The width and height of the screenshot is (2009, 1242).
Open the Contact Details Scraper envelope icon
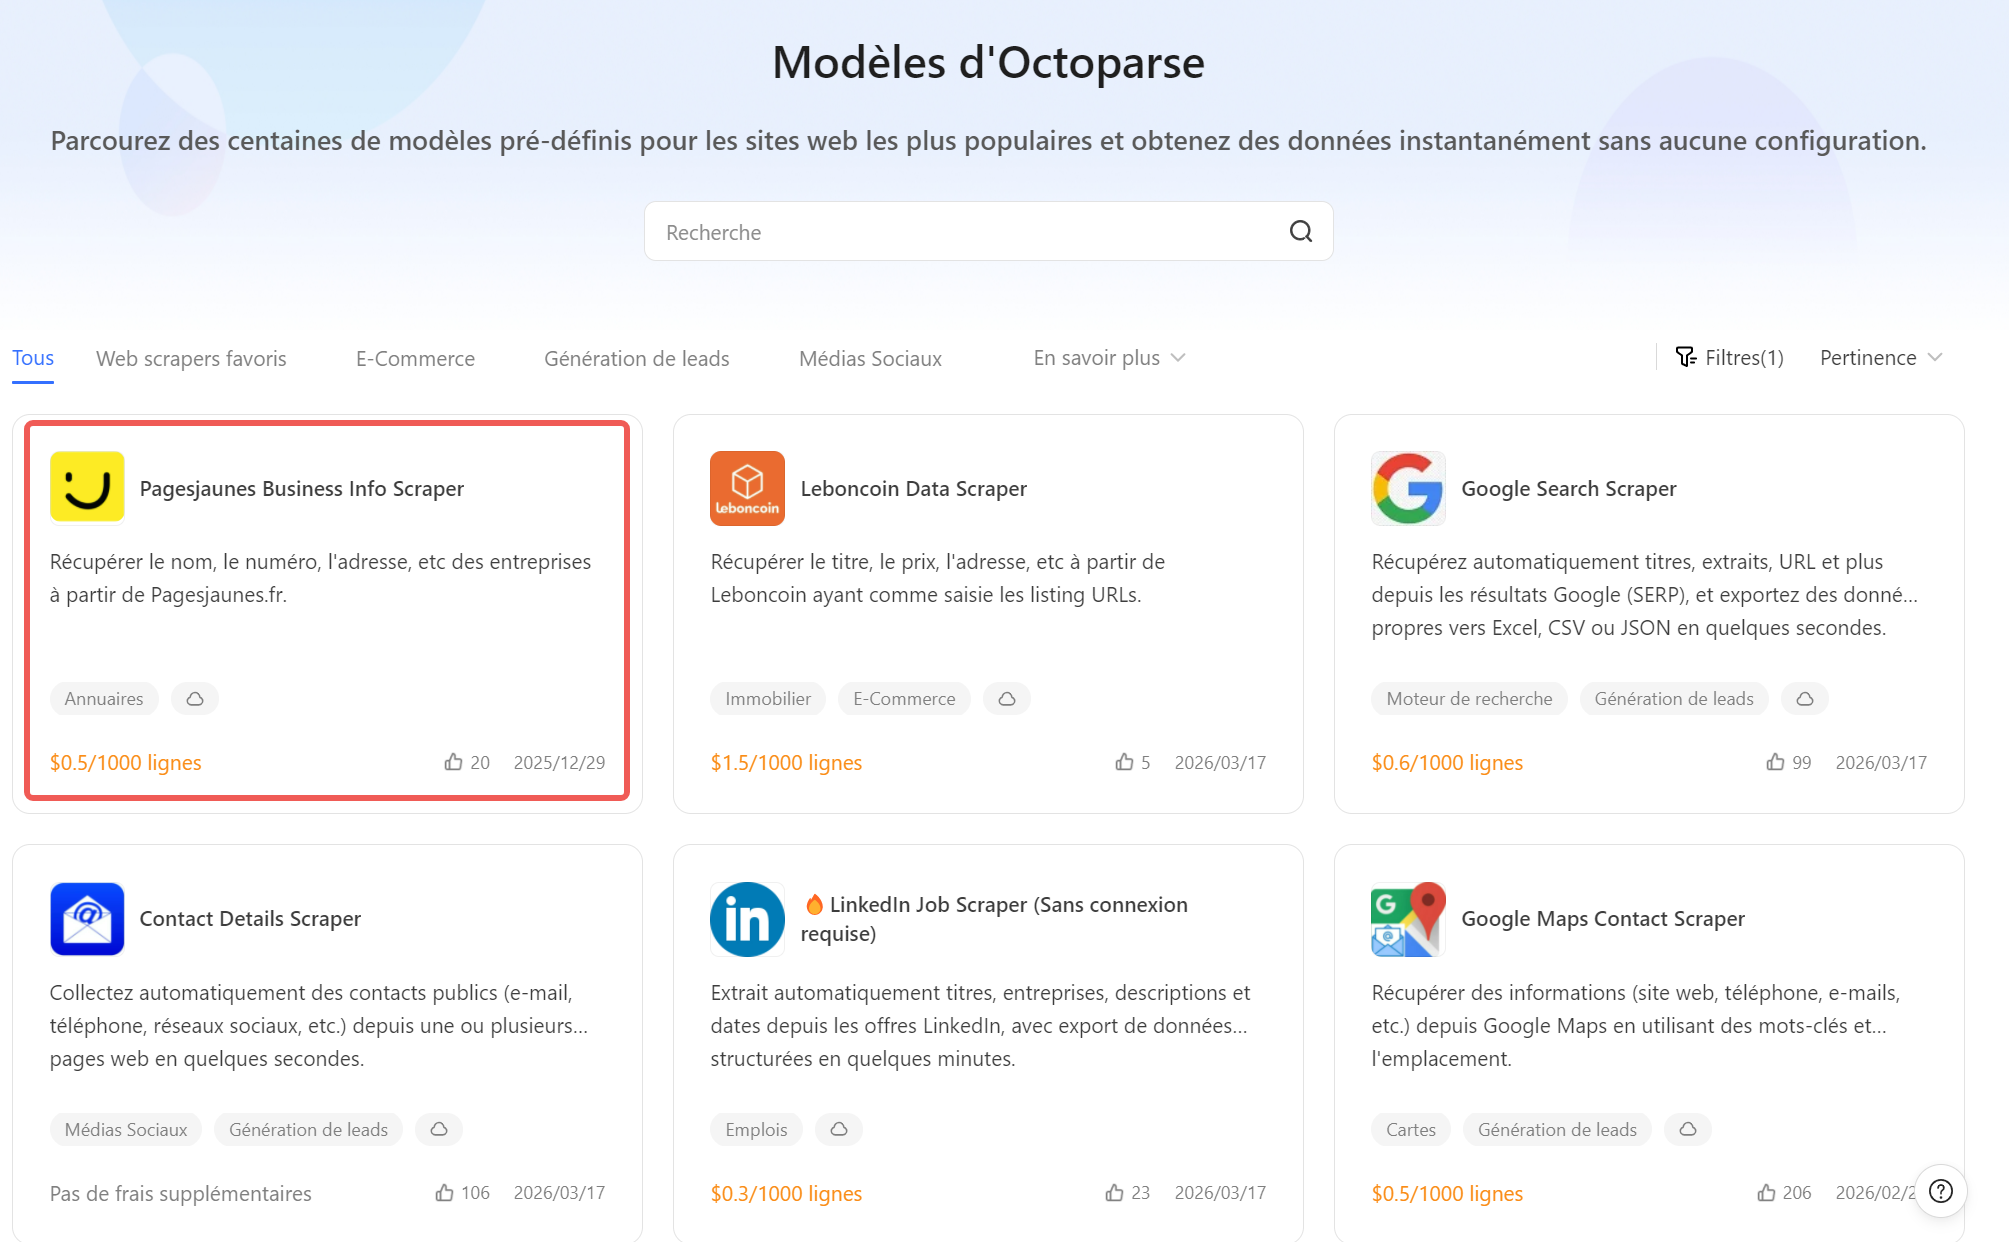pyautogui.click(x=86, y=919)
